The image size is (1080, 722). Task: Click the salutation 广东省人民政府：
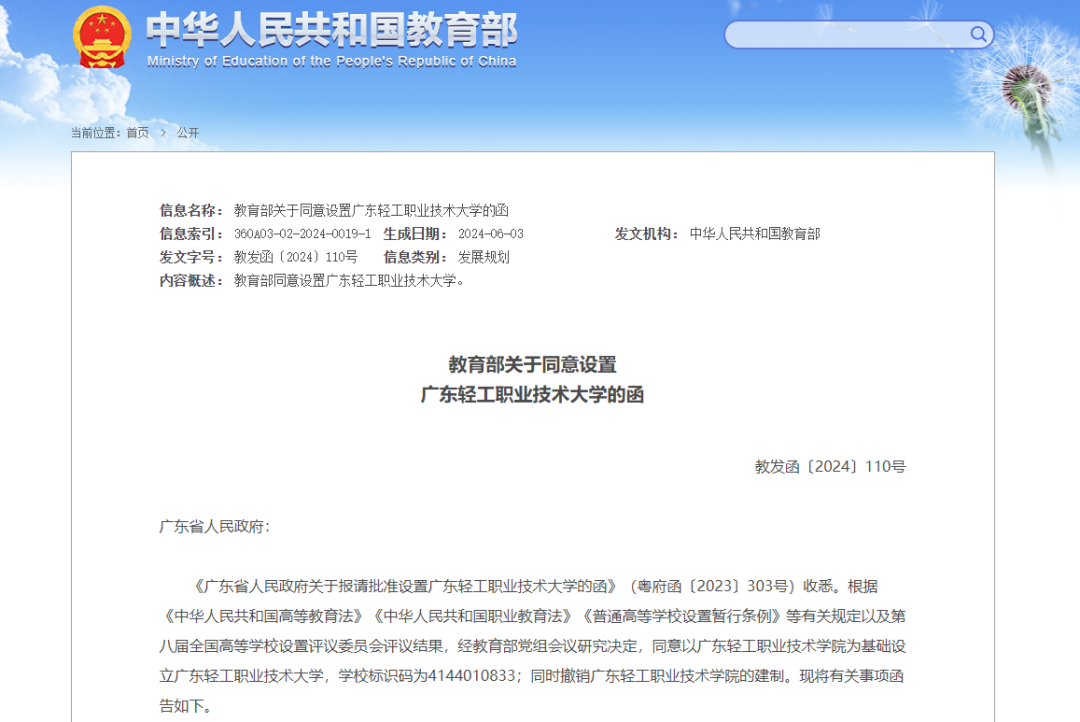coord(214,526)
